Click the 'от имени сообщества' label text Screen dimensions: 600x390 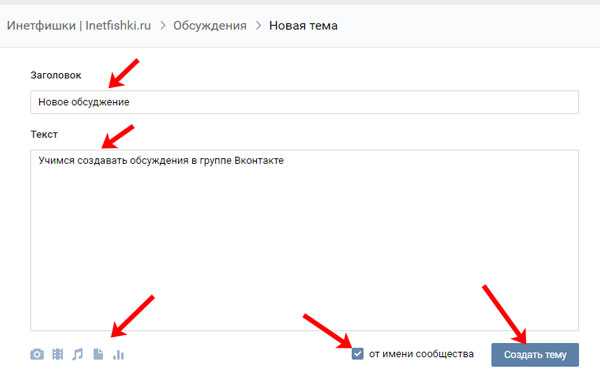pyautogui.click(x=421, y=354)
